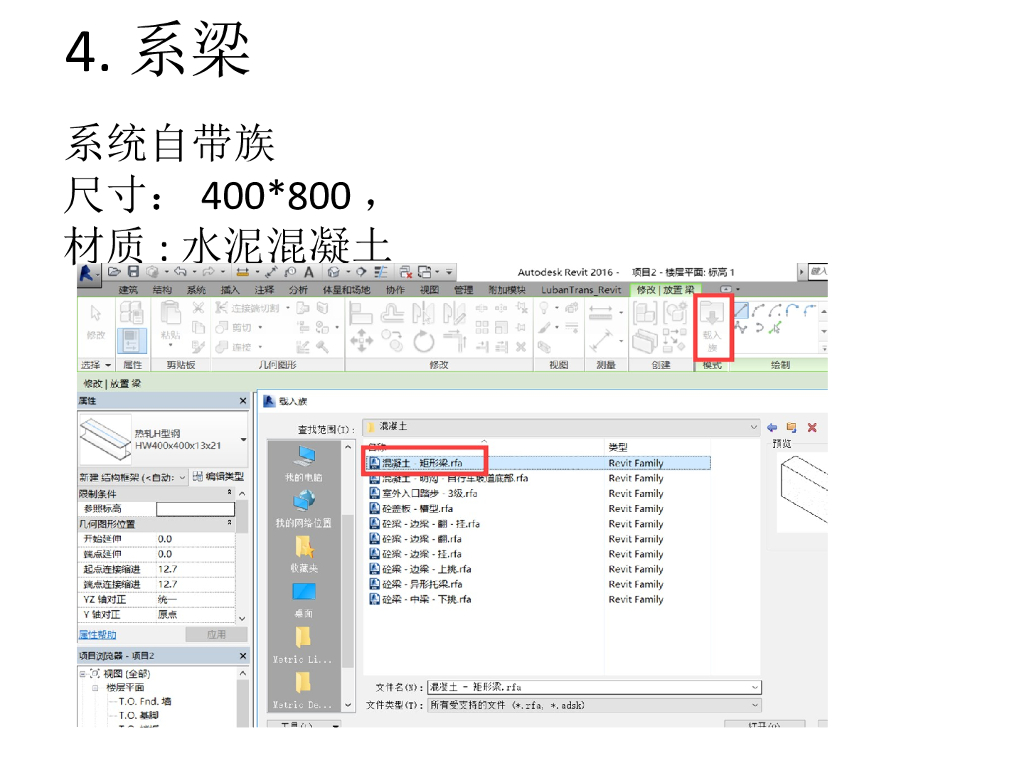This screenshot has height=768, width=1024.
Task: Open the Metric Li... folder in sidebar
Action: 304,647
